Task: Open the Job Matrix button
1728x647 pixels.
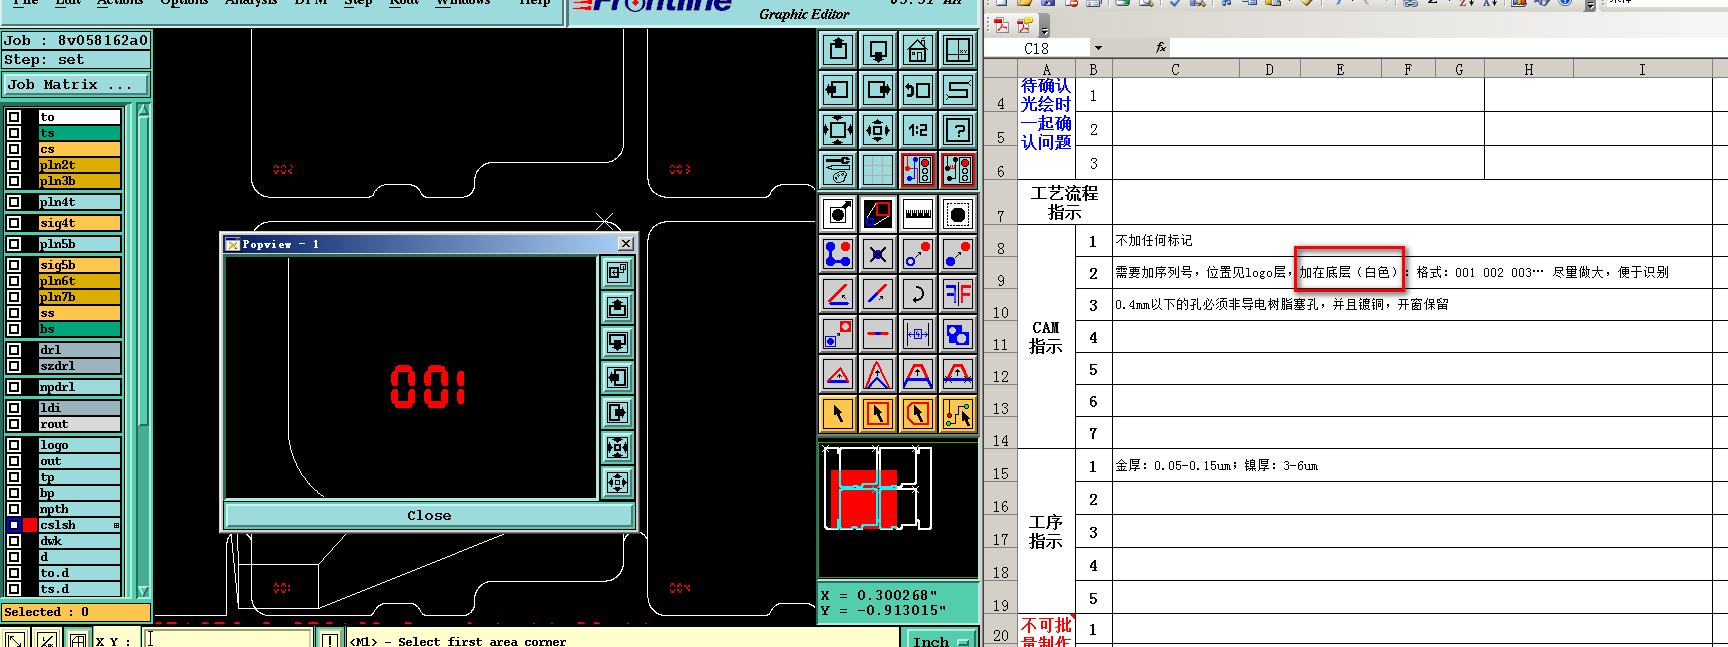Action: pyautogui.click(x=76, y=85)
